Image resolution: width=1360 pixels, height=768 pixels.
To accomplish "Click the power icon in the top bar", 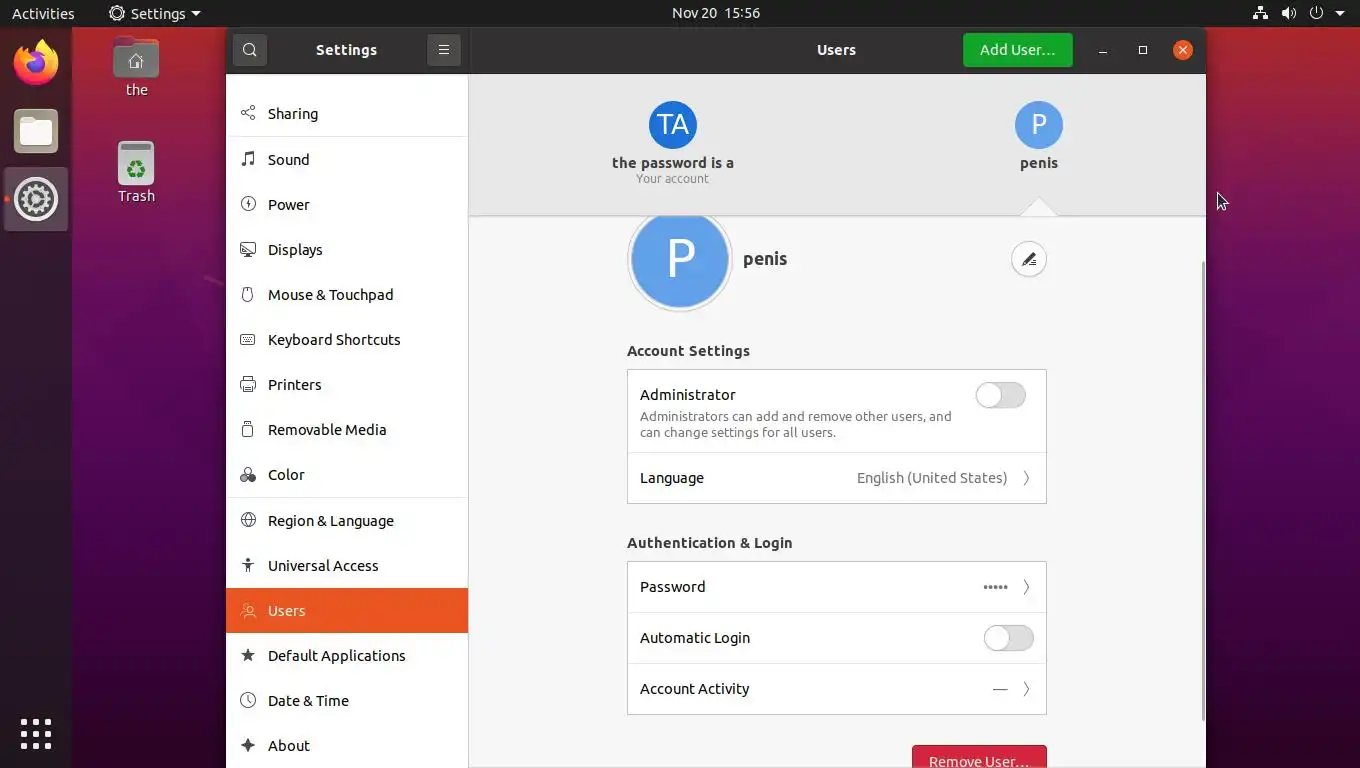I will [1316, 13].
